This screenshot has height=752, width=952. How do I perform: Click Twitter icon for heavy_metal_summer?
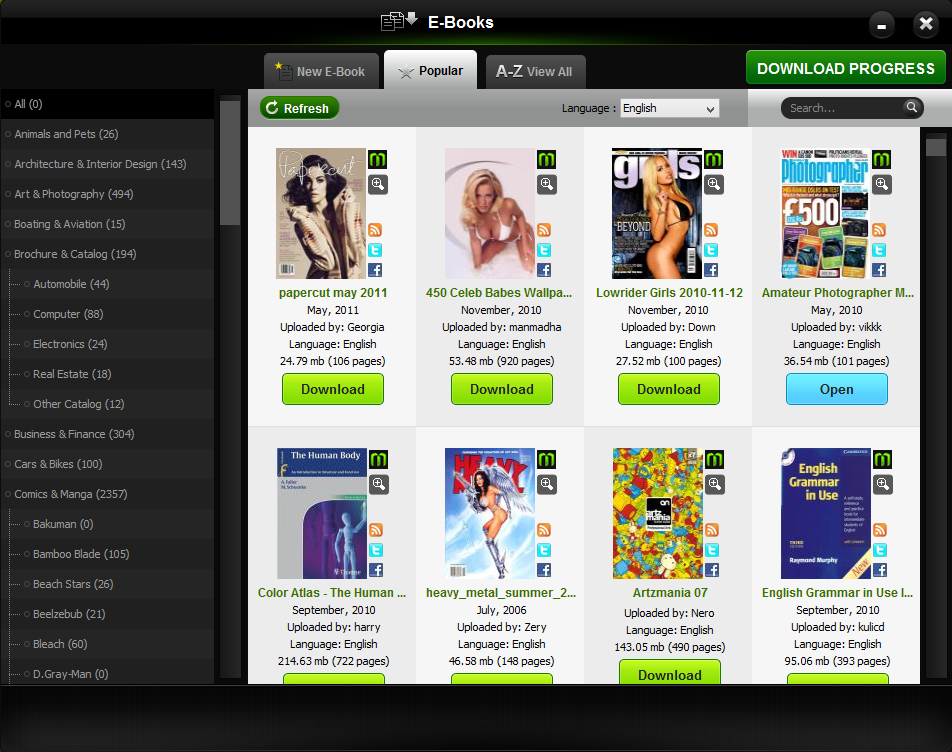click(545, 550)
